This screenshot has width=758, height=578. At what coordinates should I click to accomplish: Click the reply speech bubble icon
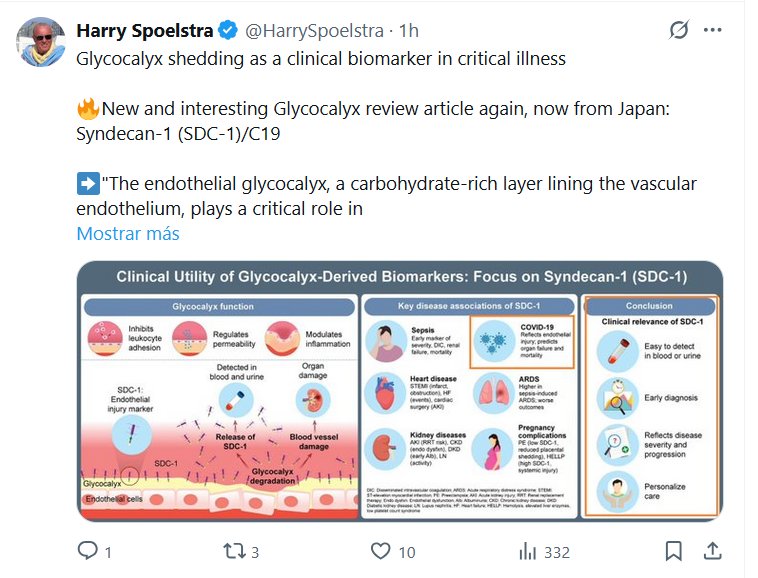click(89, 551)
